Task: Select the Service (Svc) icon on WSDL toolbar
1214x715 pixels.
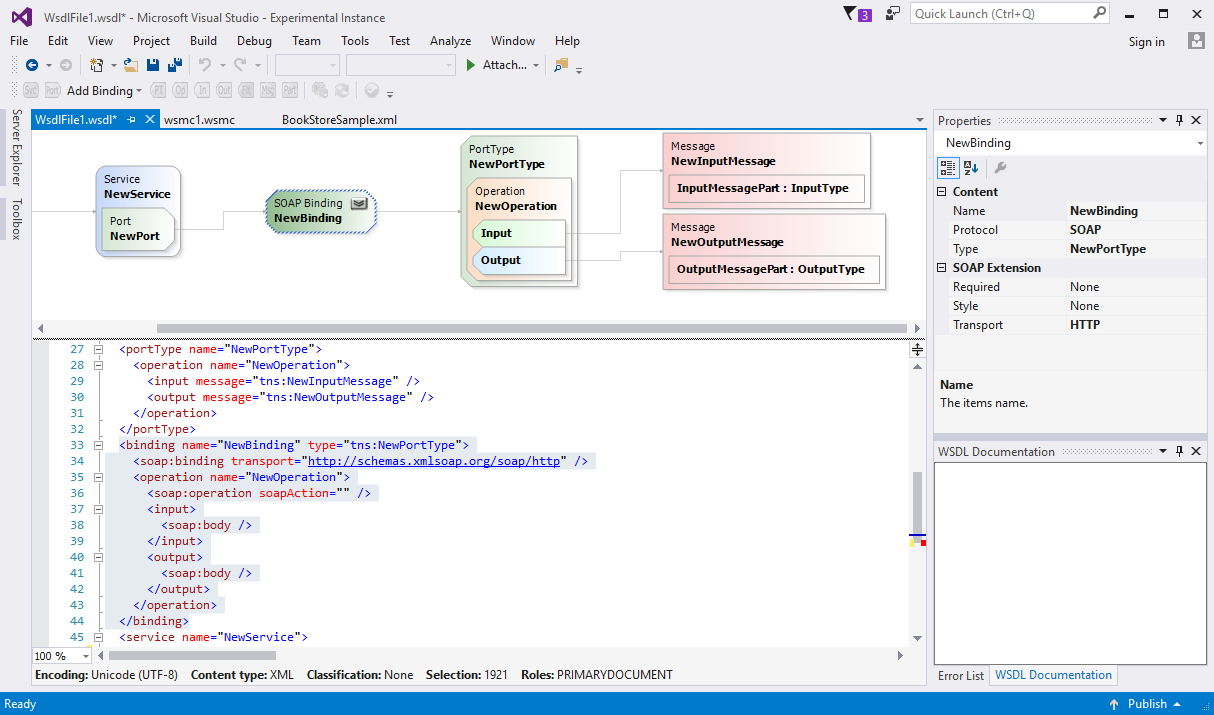Action: point(31,90)
